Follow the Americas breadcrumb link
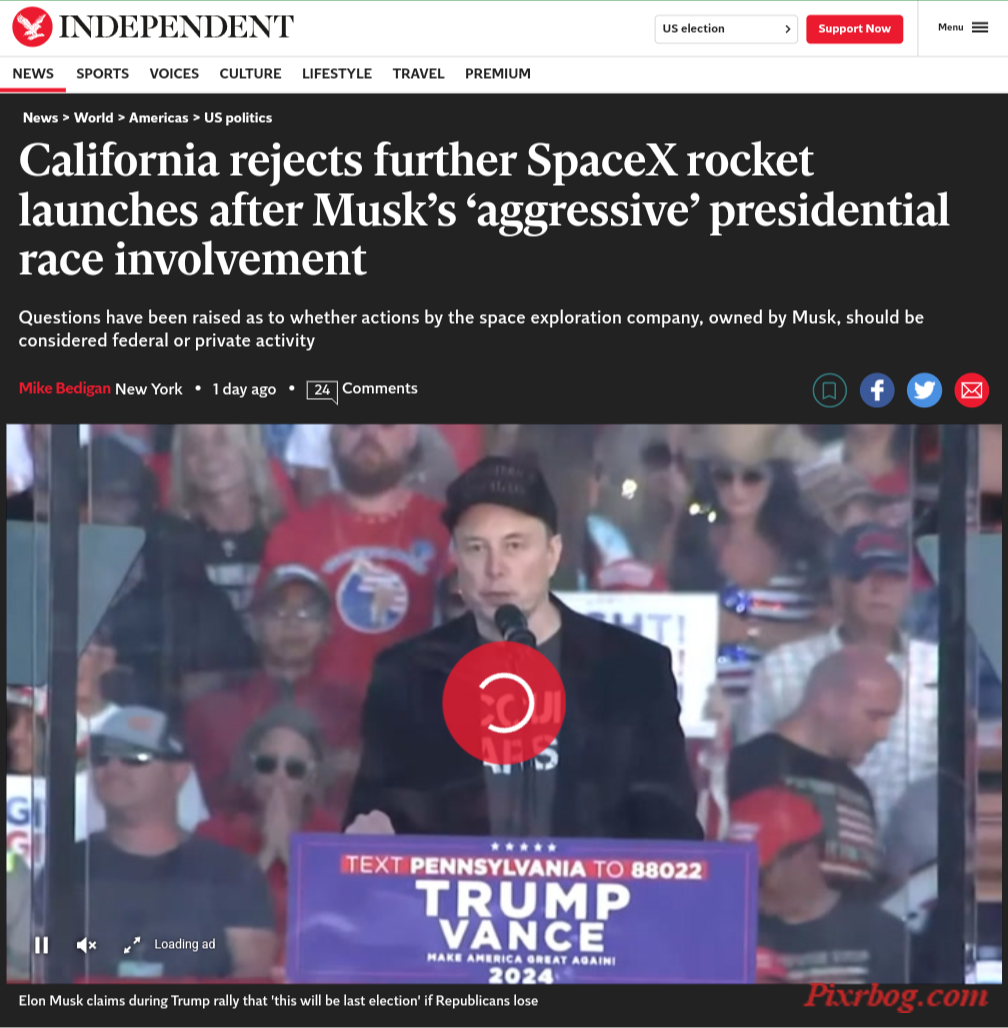The width and height of the screenshot is (1008, 1028). [x=158, y=118]
